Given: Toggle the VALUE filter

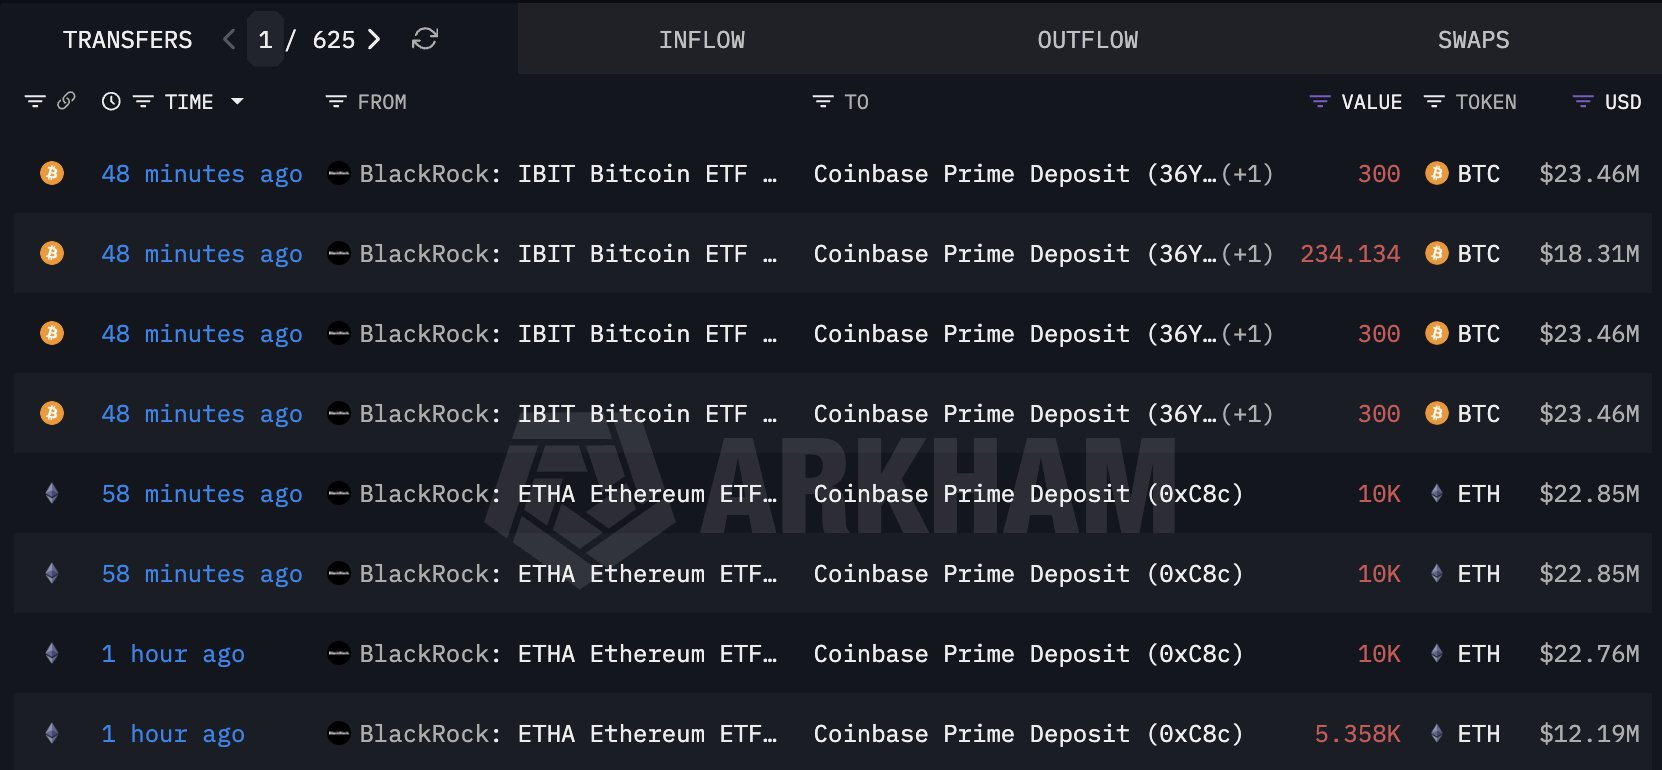Looking at the screenshot, I should coord(1320,102).
